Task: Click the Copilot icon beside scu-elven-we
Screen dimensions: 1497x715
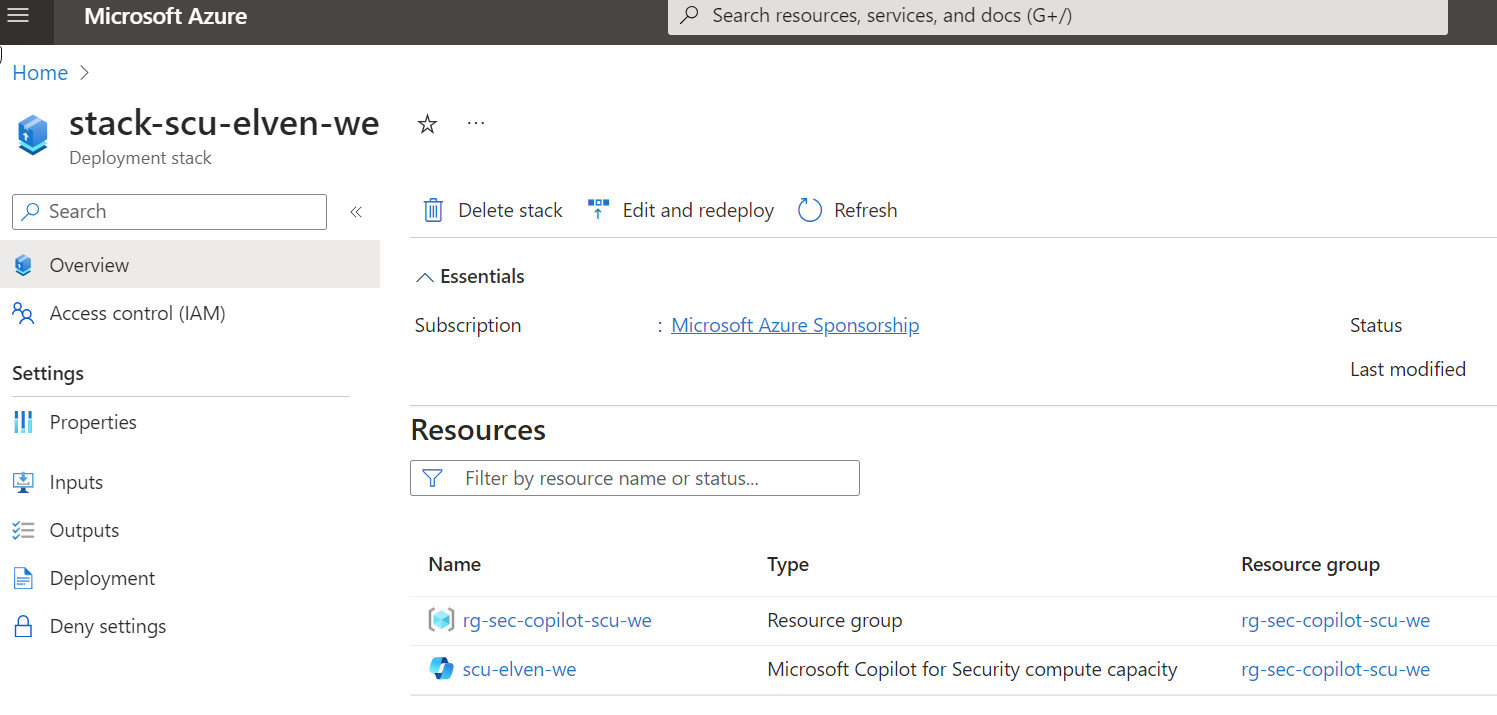Action: click(x=441, y=669)
